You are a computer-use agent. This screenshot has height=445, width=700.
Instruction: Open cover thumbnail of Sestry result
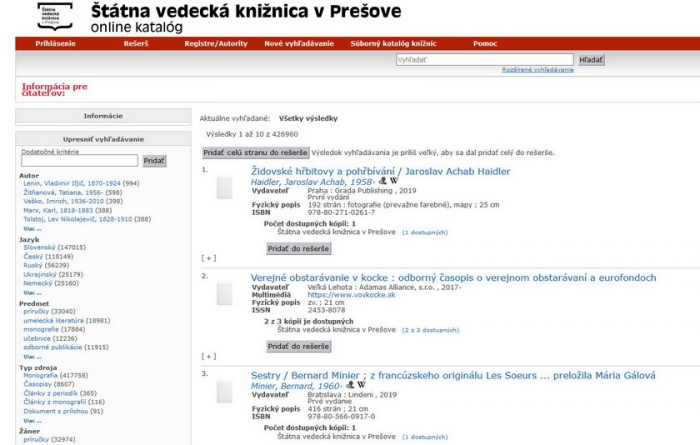click(225, 392)
